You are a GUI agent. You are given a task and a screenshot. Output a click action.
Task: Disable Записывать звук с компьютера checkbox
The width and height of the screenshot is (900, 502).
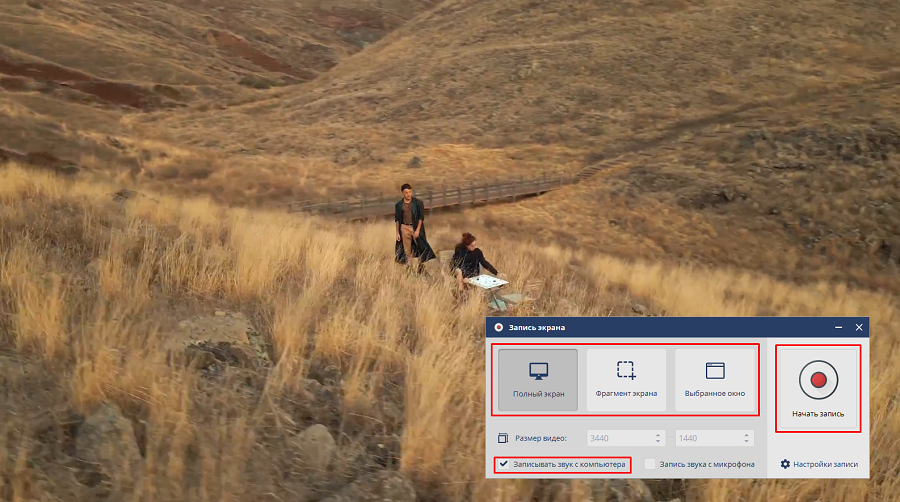[504, 464]
